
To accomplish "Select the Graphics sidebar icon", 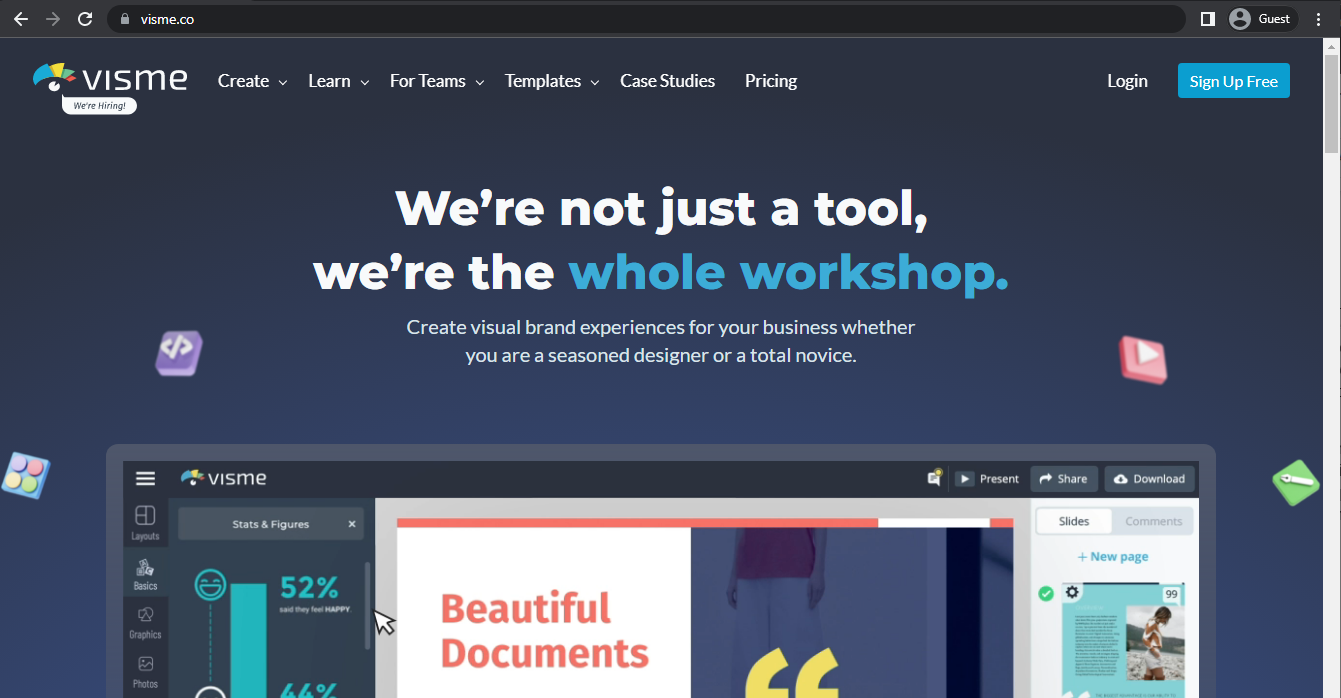I will 145,622.
